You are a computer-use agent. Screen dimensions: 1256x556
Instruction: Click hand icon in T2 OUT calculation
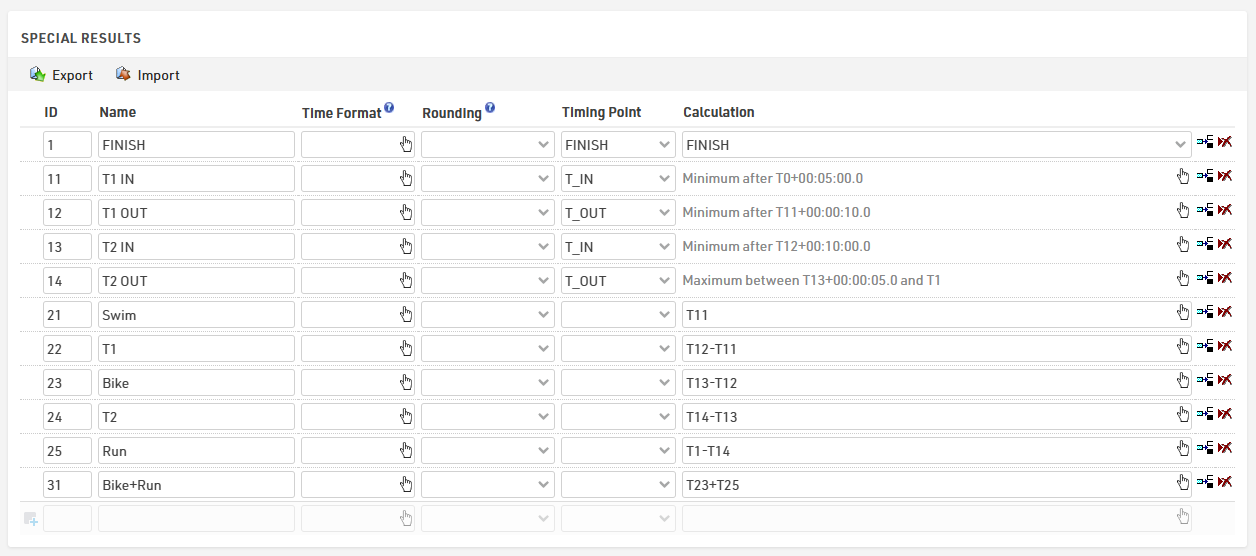click(1183, 280)
